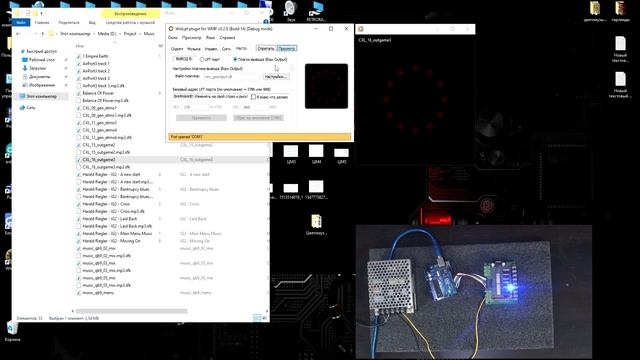Click the music file icon of 1 Empire Earth
640x360 pixels.
coord(79,56)
